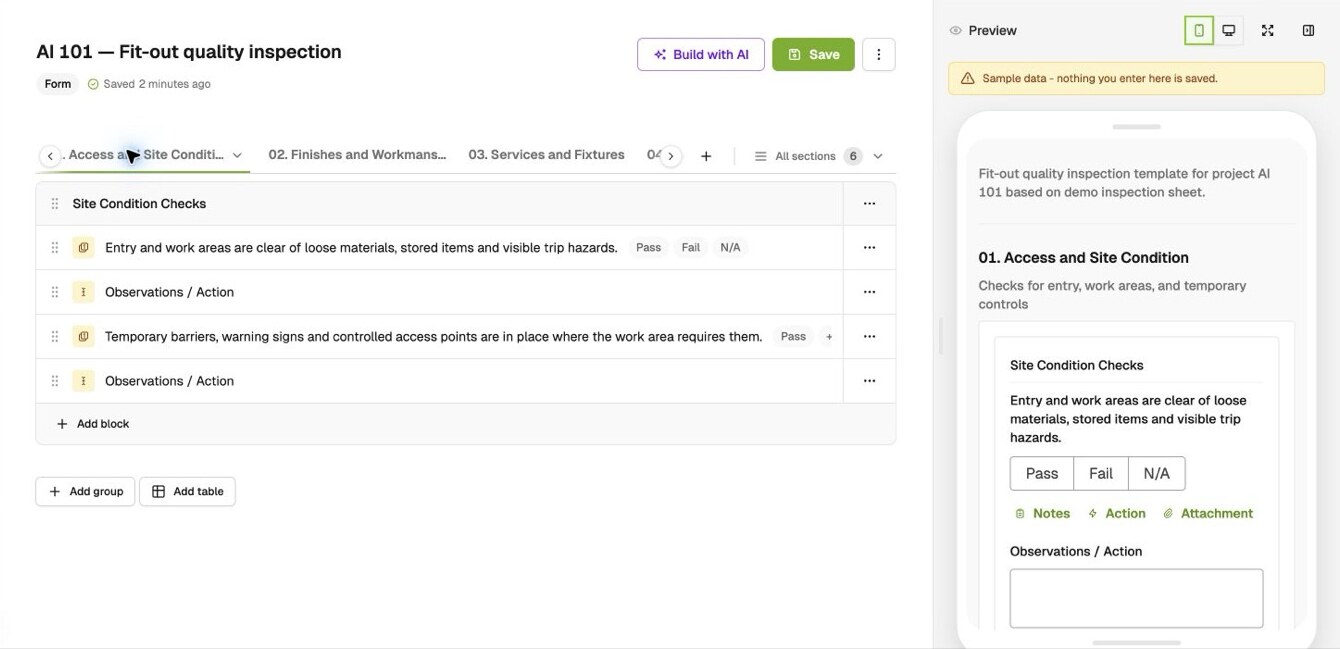This screenshot has width=1340, height=649.
Task: Grab drag handle of Entry and work areas row
Action: point(55,248)
